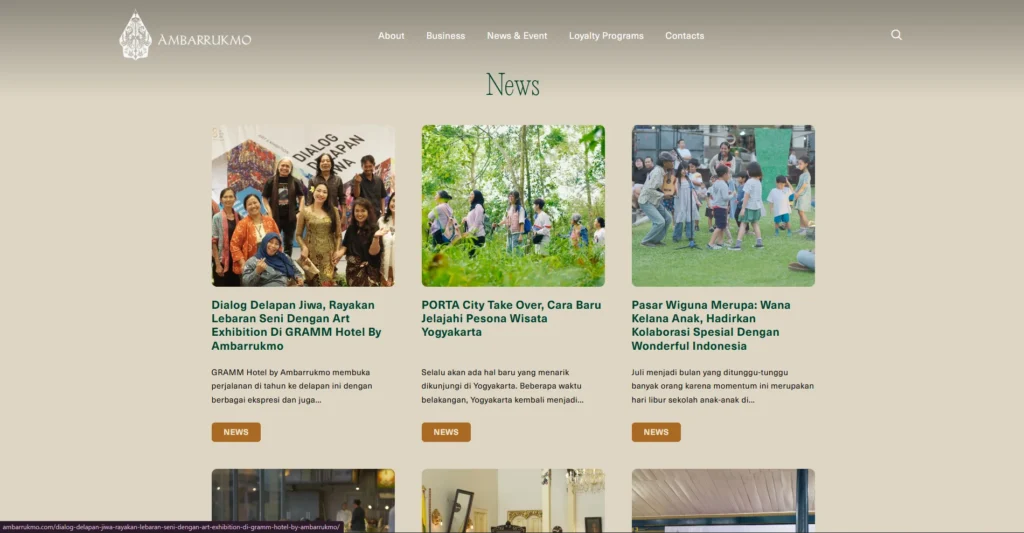Read the Pasar Wiguna Merupa article title

click(711, 325)
